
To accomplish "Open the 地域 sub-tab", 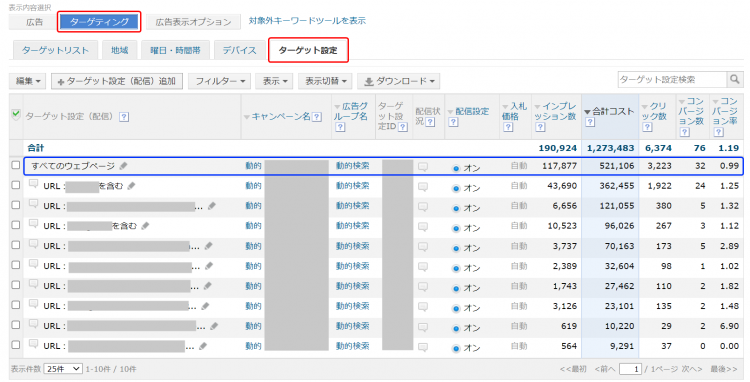I will tap(120, 50).
